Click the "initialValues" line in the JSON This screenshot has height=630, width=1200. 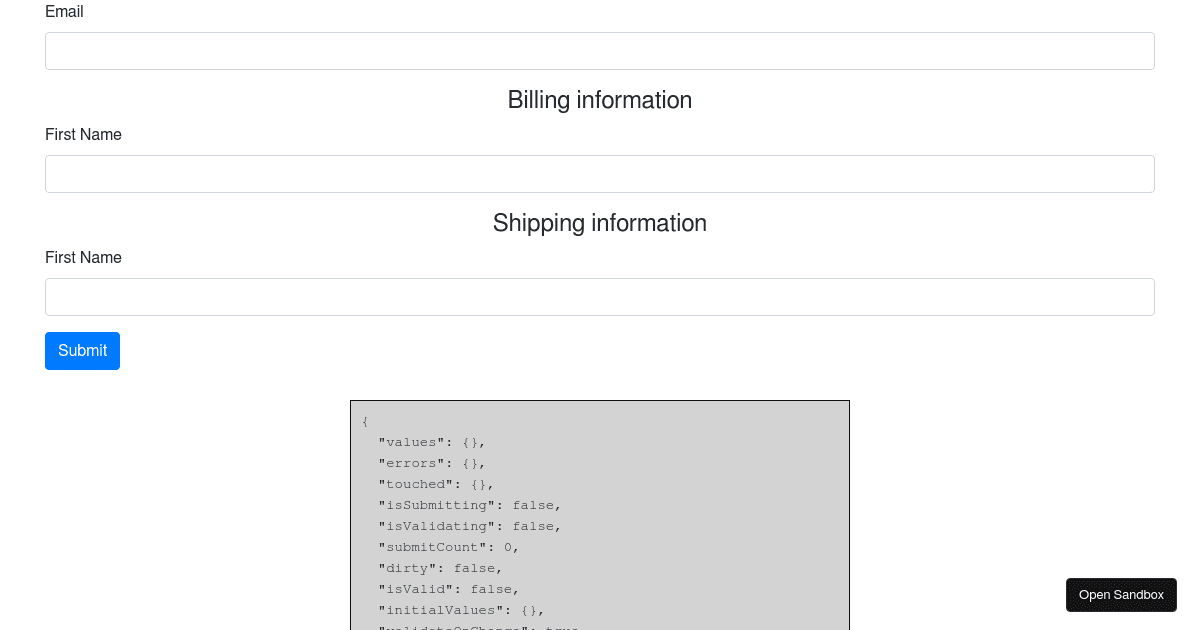click(x=461, y=611)
